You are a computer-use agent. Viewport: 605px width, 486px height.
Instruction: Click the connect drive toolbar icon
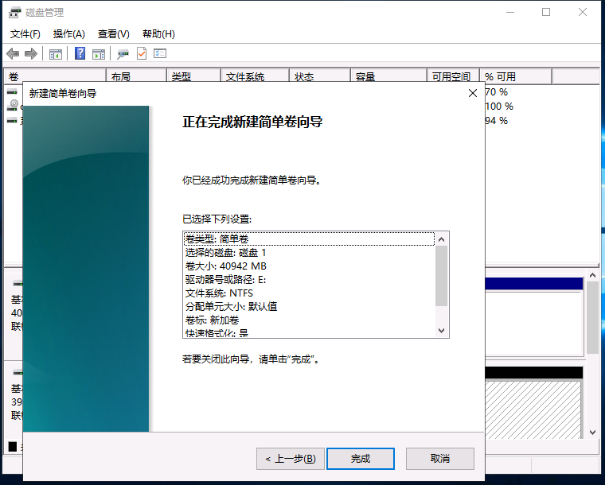tap(123, 54)
